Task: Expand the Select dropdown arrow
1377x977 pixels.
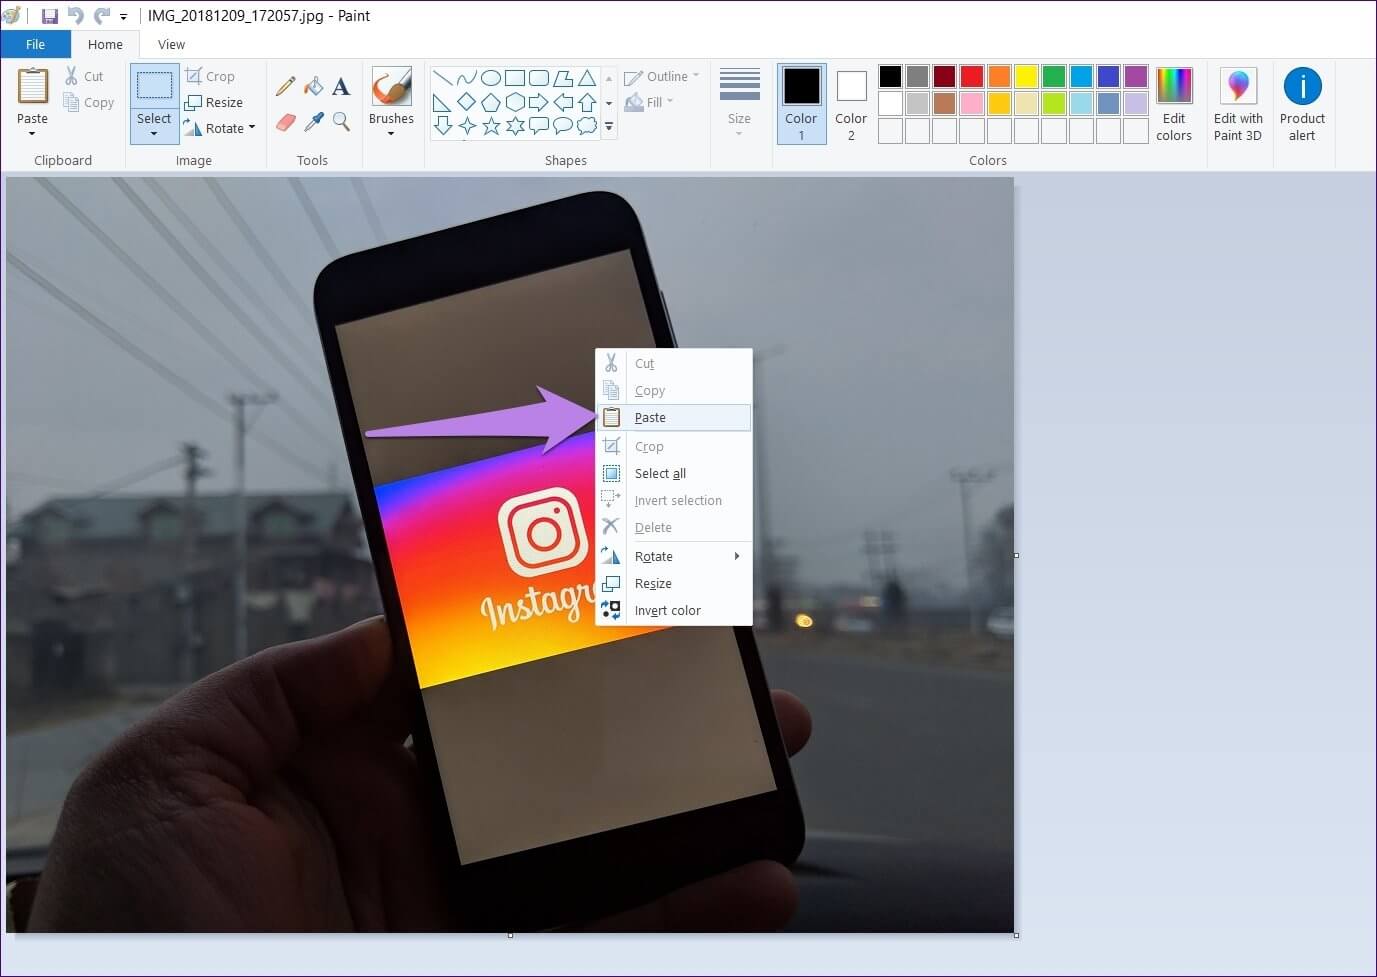Action: coord(154,133)
